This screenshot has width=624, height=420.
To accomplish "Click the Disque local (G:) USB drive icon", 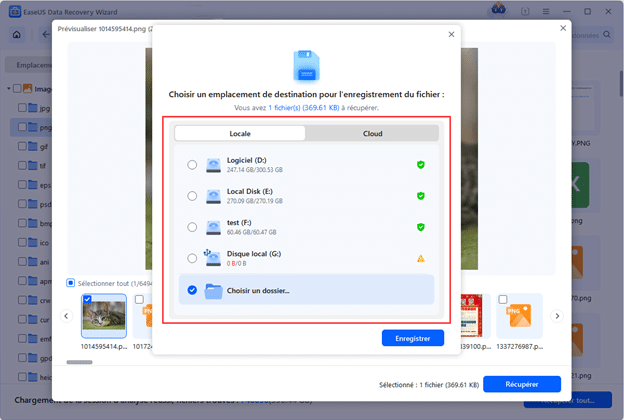I will point(213,258).
